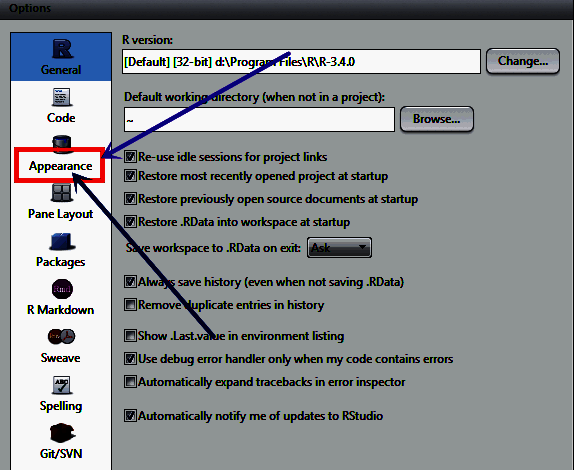Click the Browse... directory button
This screenshot has height=470, width=574.
(x=437, y=119)
